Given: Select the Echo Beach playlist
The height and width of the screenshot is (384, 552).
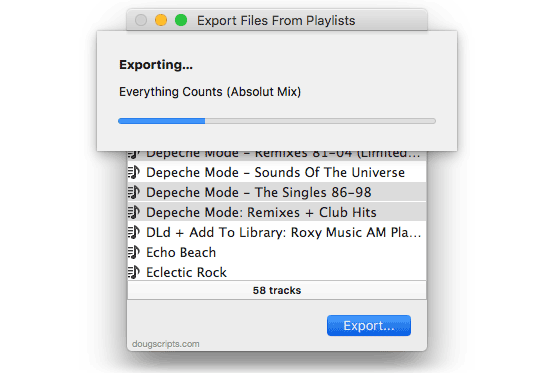Looking at the screenshot, I should click(277, 252).
